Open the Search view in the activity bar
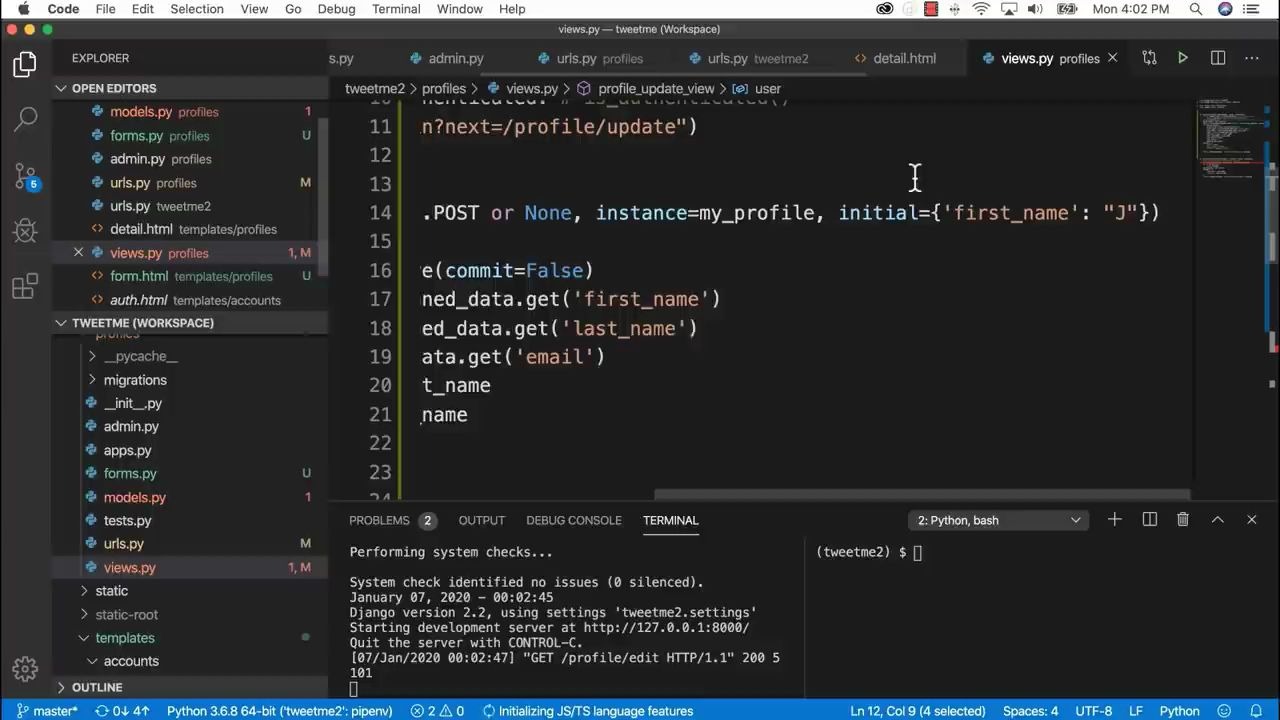1280x720 pixels. [24, 117]
